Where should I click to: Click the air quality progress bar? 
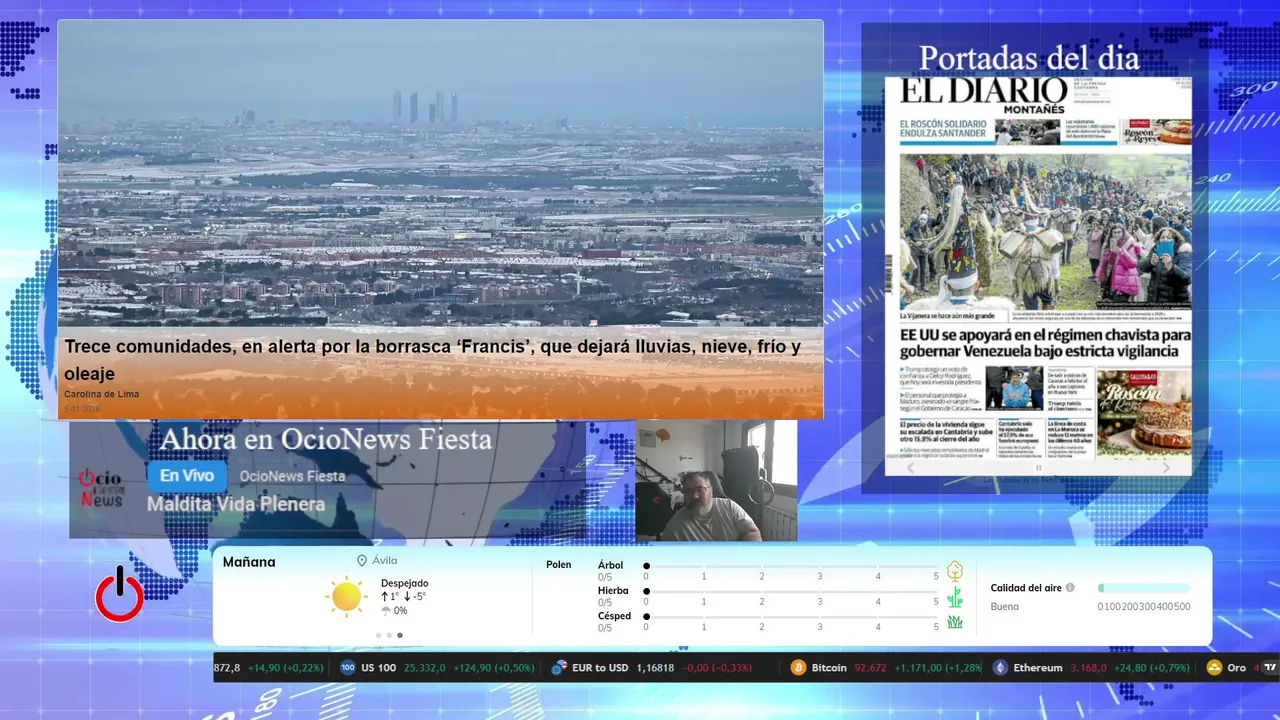(x=1144, y=588)
